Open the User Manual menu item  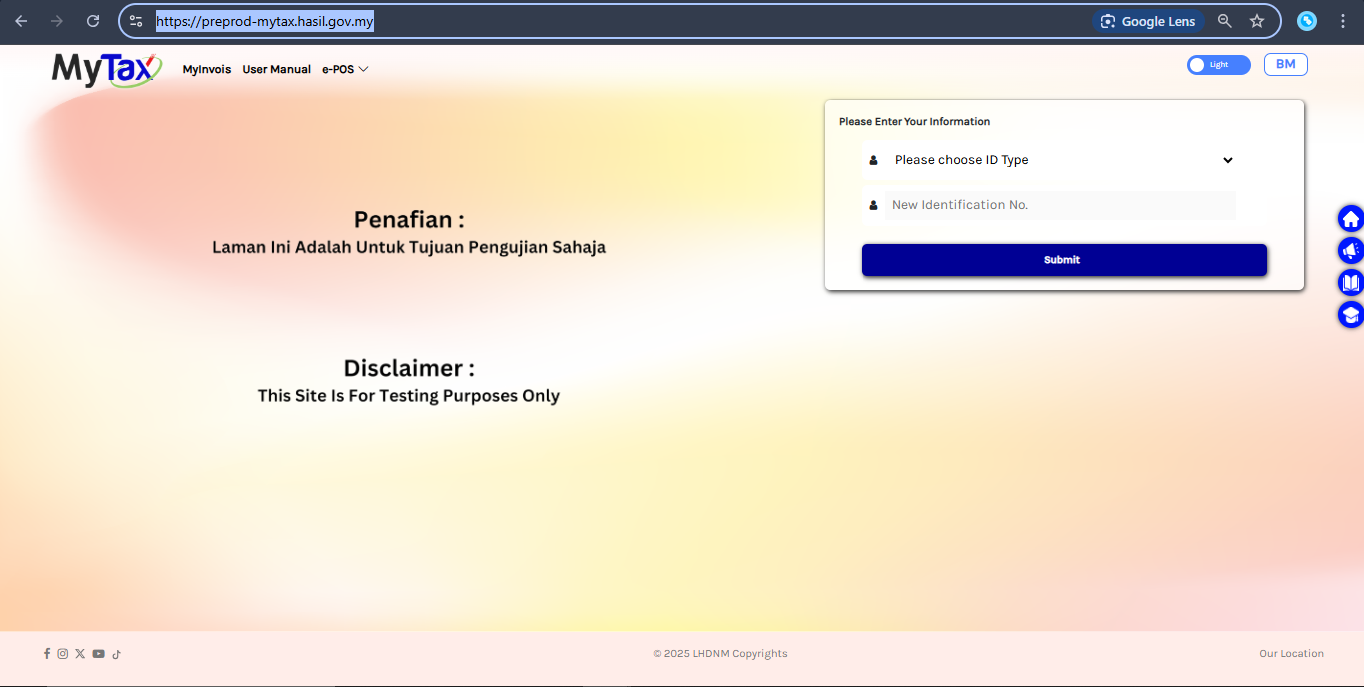pyautogui.click(x=276, y=70)
